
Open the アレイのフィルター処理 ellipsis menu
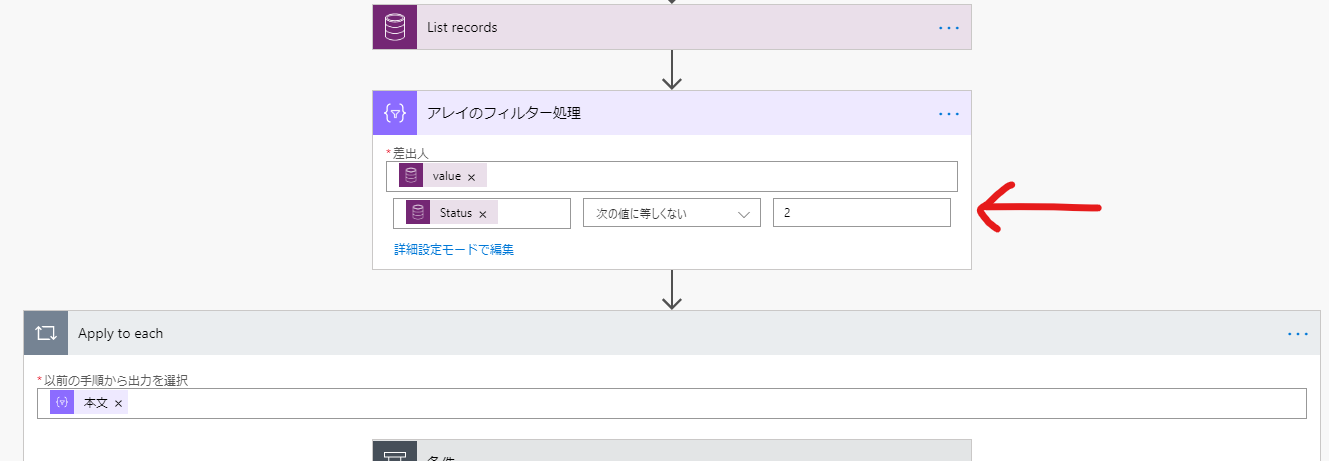pos(949,114)
